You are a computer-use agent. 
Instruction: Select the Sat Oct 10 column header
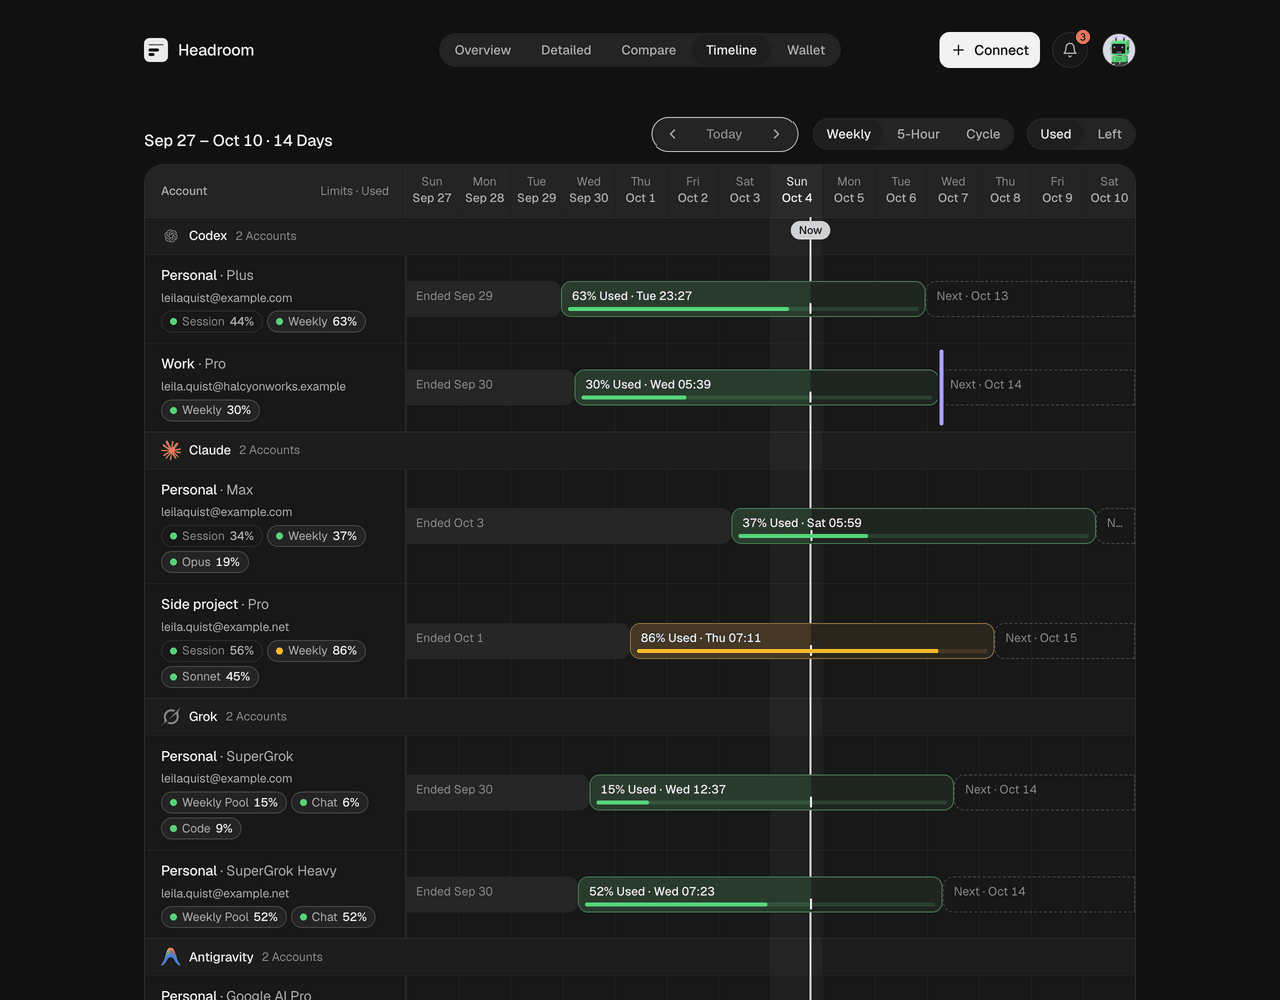(1109, 190)
